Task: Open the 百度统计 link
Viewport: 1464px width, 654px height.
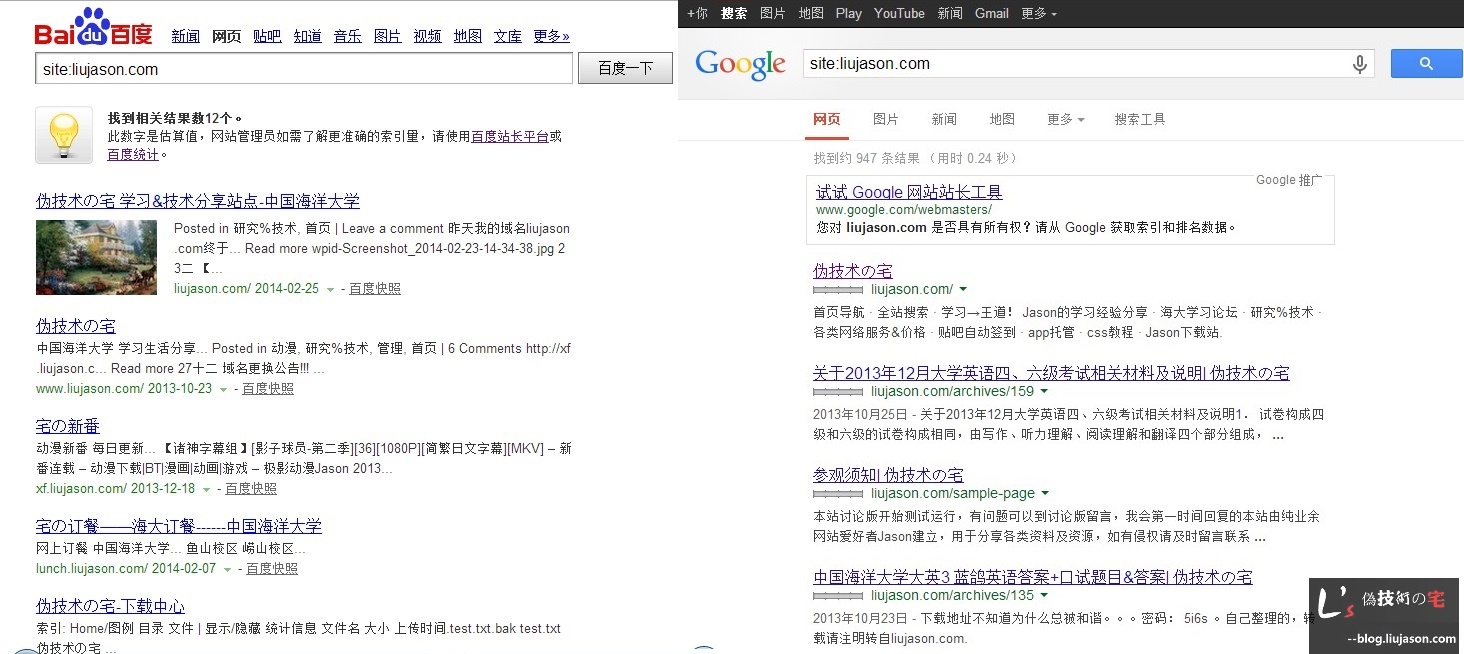Action: pyautogui.click(x=133, y=155)
